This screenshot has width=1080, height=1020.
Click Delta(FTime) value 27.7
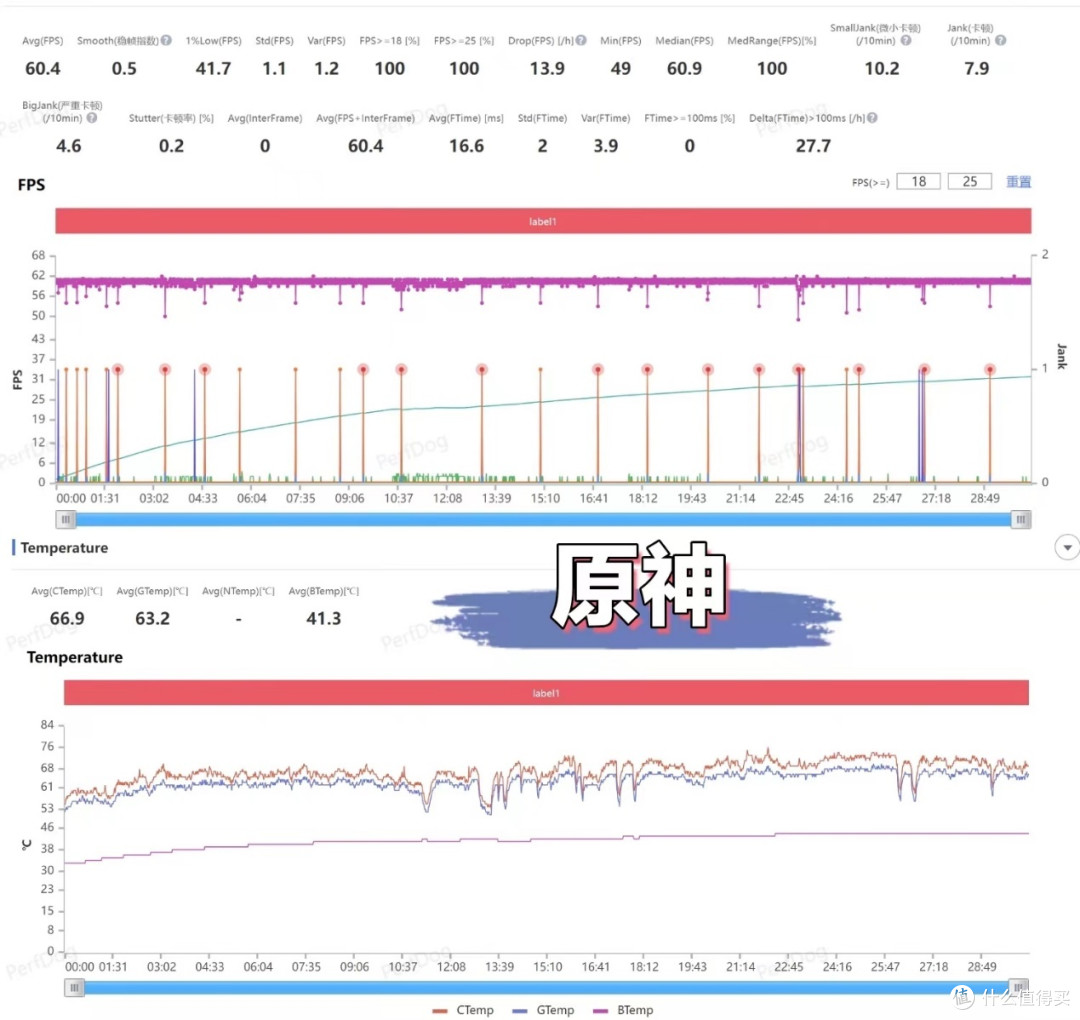click(x=813, y=146)
